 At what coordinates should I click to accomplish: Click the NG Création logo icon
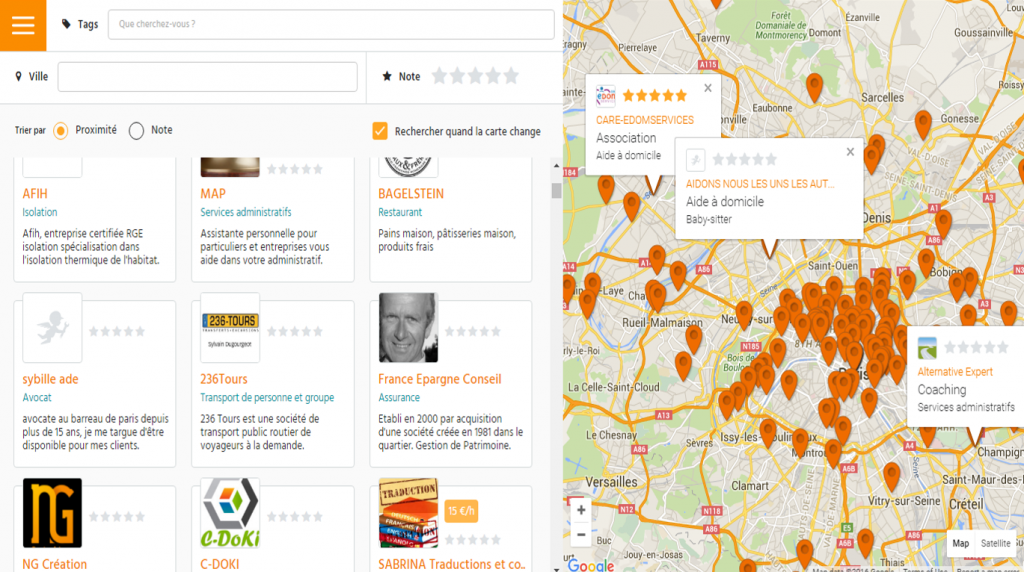52,513
